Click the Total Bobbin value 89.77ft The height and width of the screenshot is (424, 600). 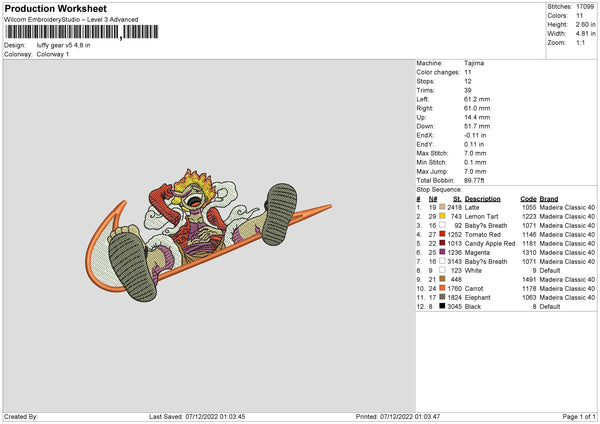click(x=474, y=180)
